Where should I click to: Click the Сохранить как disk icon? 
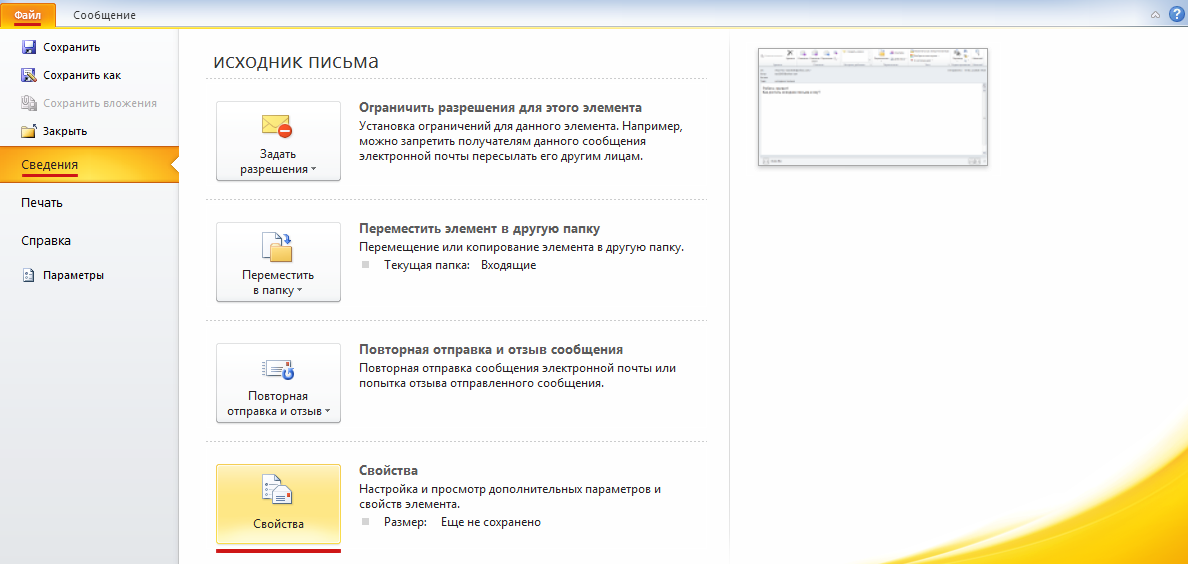(28, 75)
